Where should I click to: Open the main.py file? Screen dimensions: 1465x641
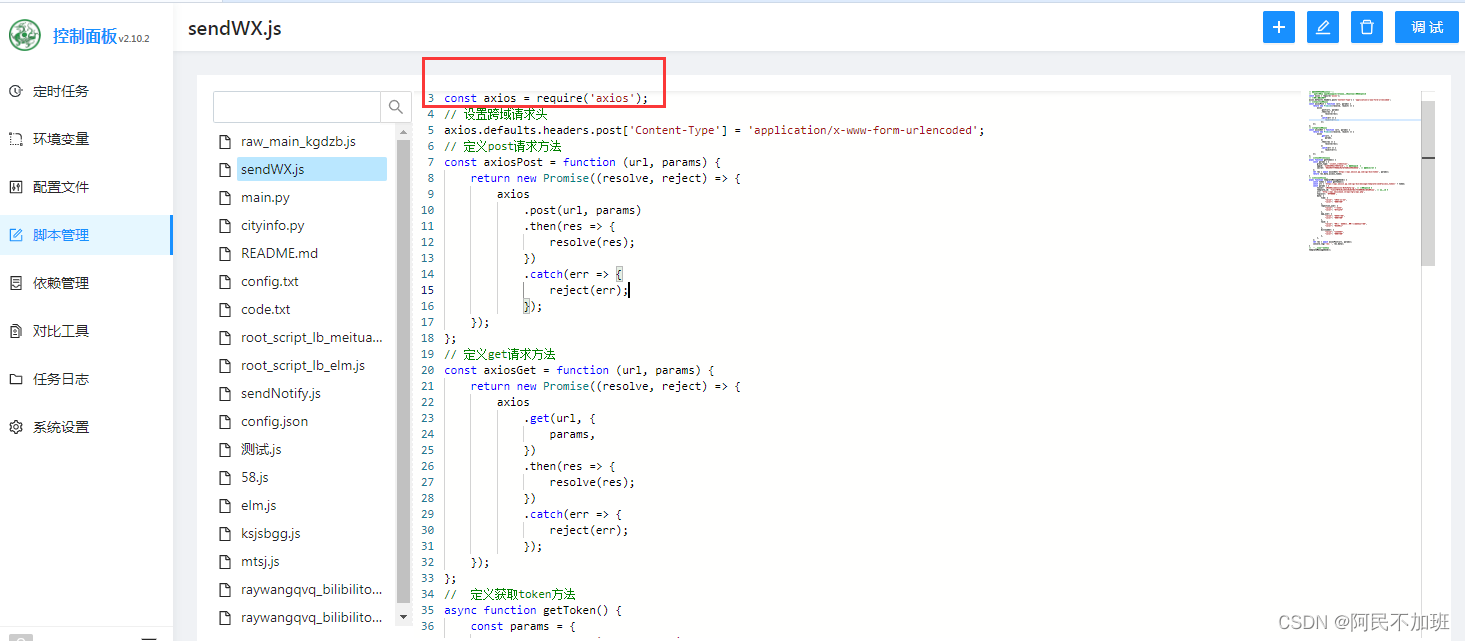tap(268, 197)
